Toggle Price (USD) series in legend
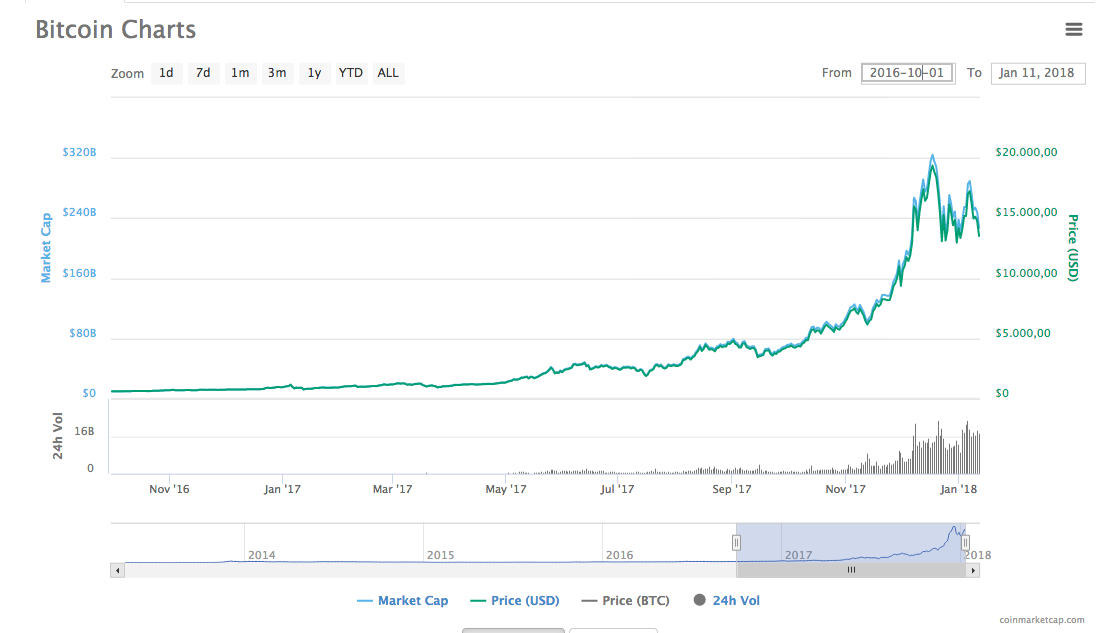 click(x=515, y=601)
